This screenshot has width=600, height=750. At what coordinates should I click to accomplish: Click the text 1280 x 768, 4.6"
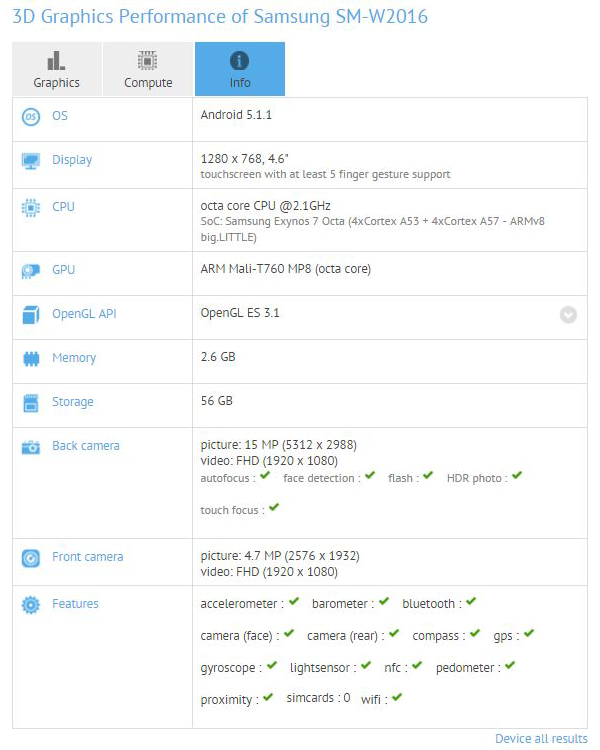[x=244, y=159]
